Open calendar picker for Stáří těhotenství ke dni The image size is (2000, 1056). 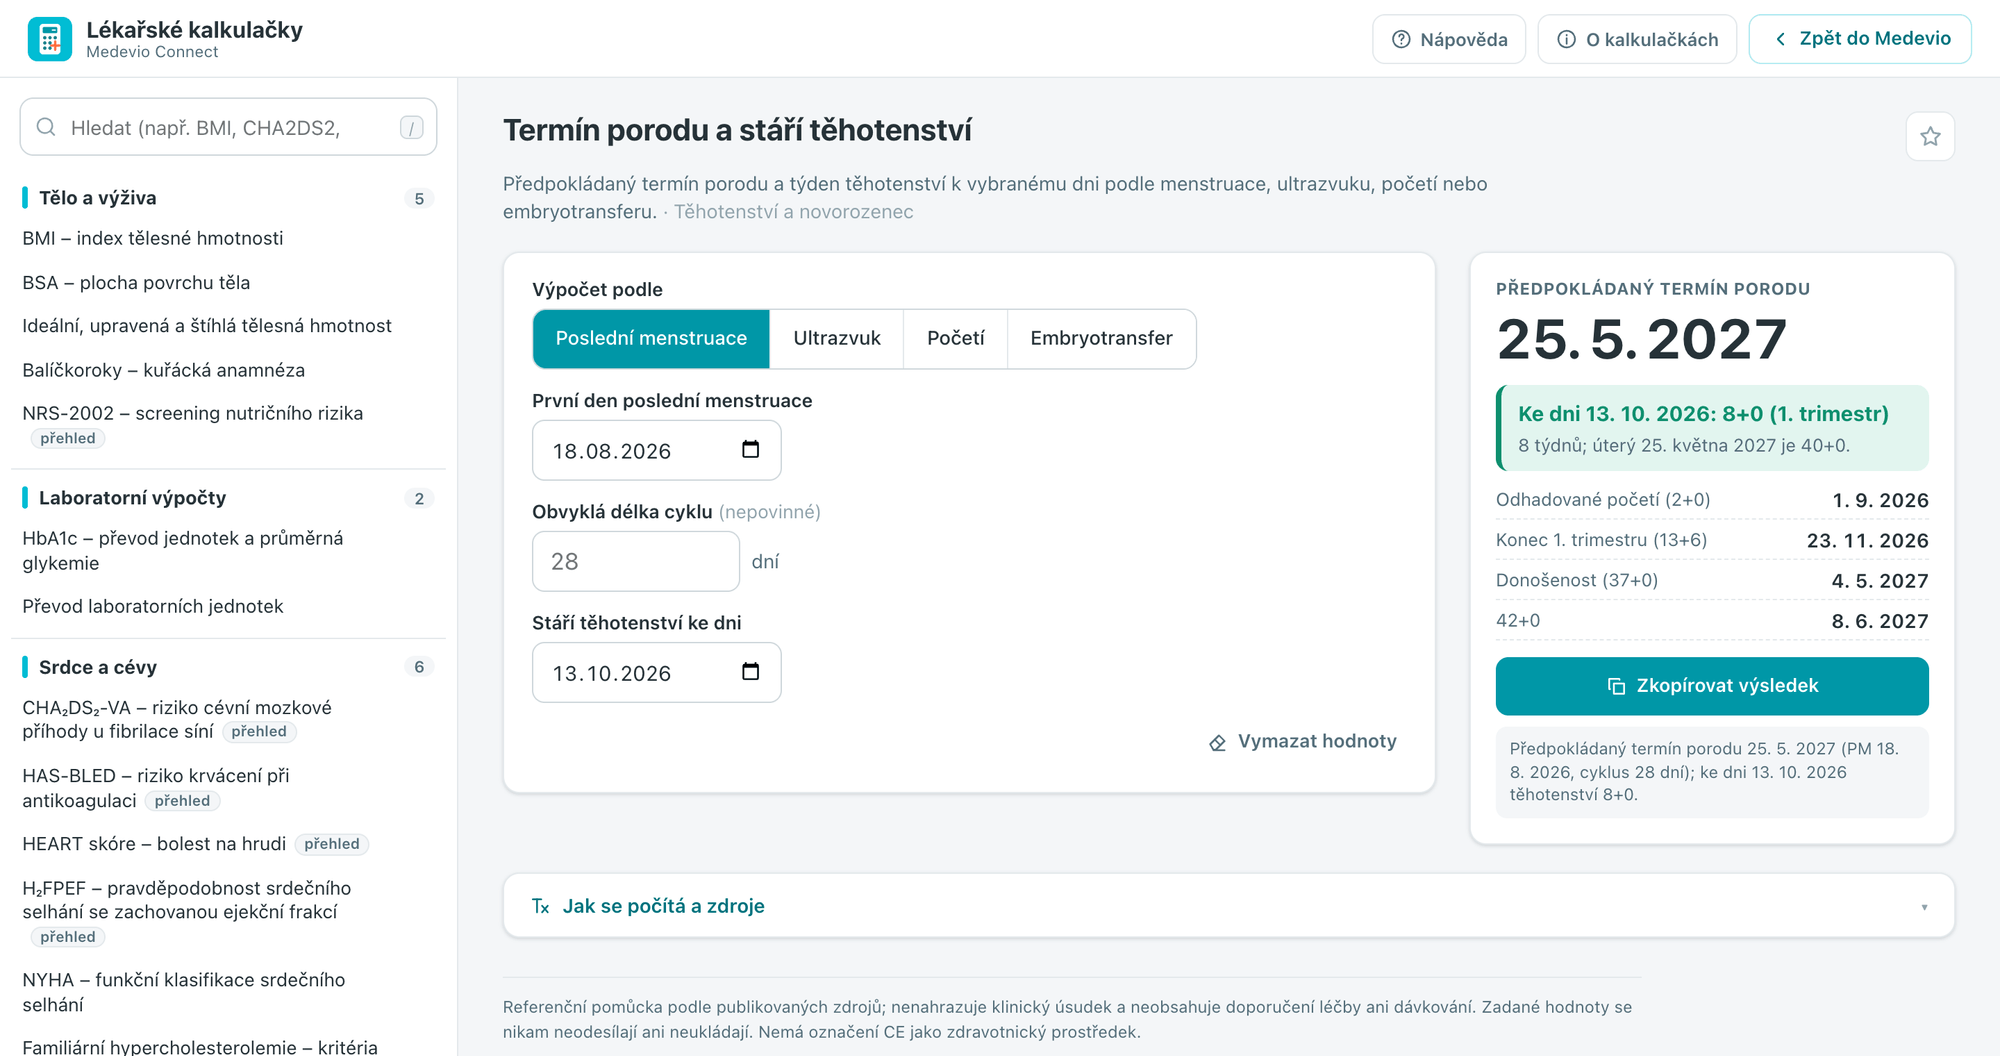[x=751, y=672]
